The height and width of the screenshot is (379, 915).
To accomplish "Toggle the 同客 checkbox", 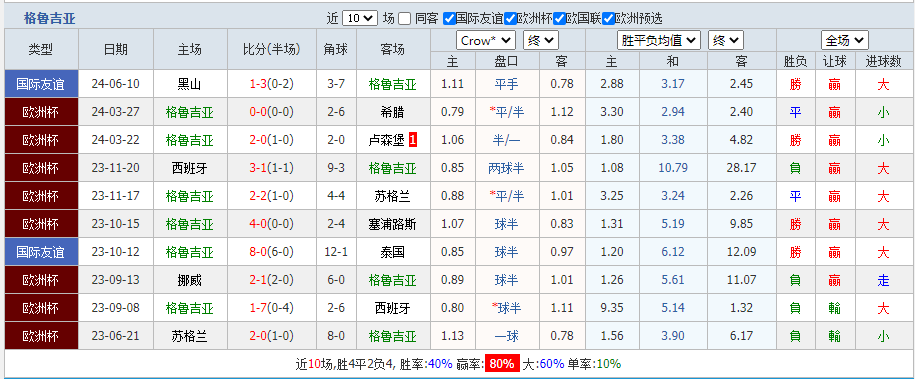I will [x=404, y=19].
